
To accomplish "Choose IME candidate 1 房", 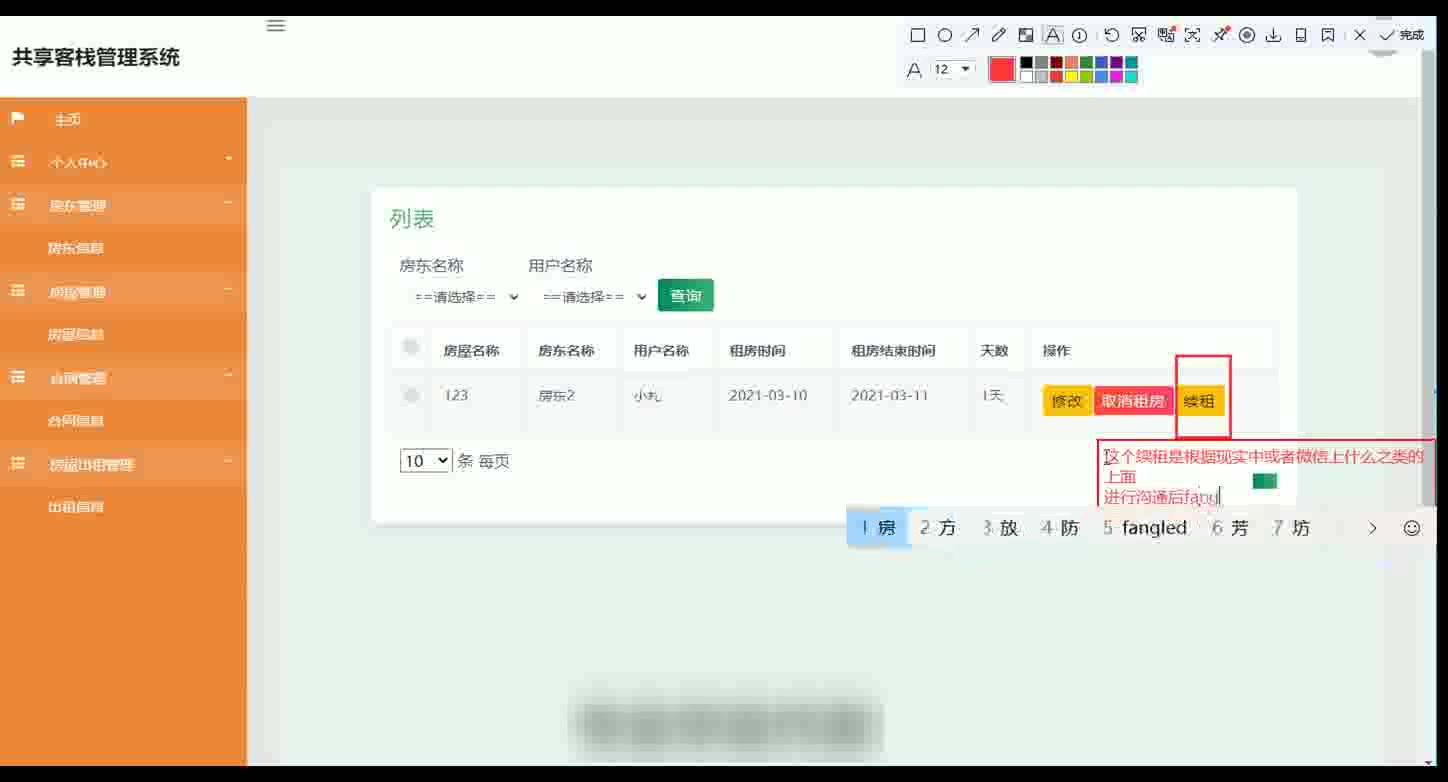I will point(878,528).
